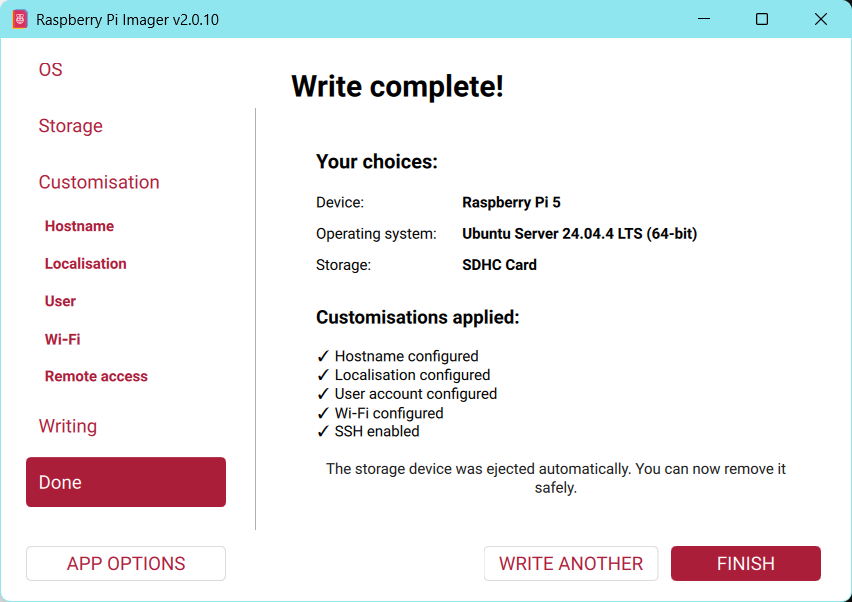Click the 'Localisation configured' line
The image size is (852, 602).
point(403,375)
